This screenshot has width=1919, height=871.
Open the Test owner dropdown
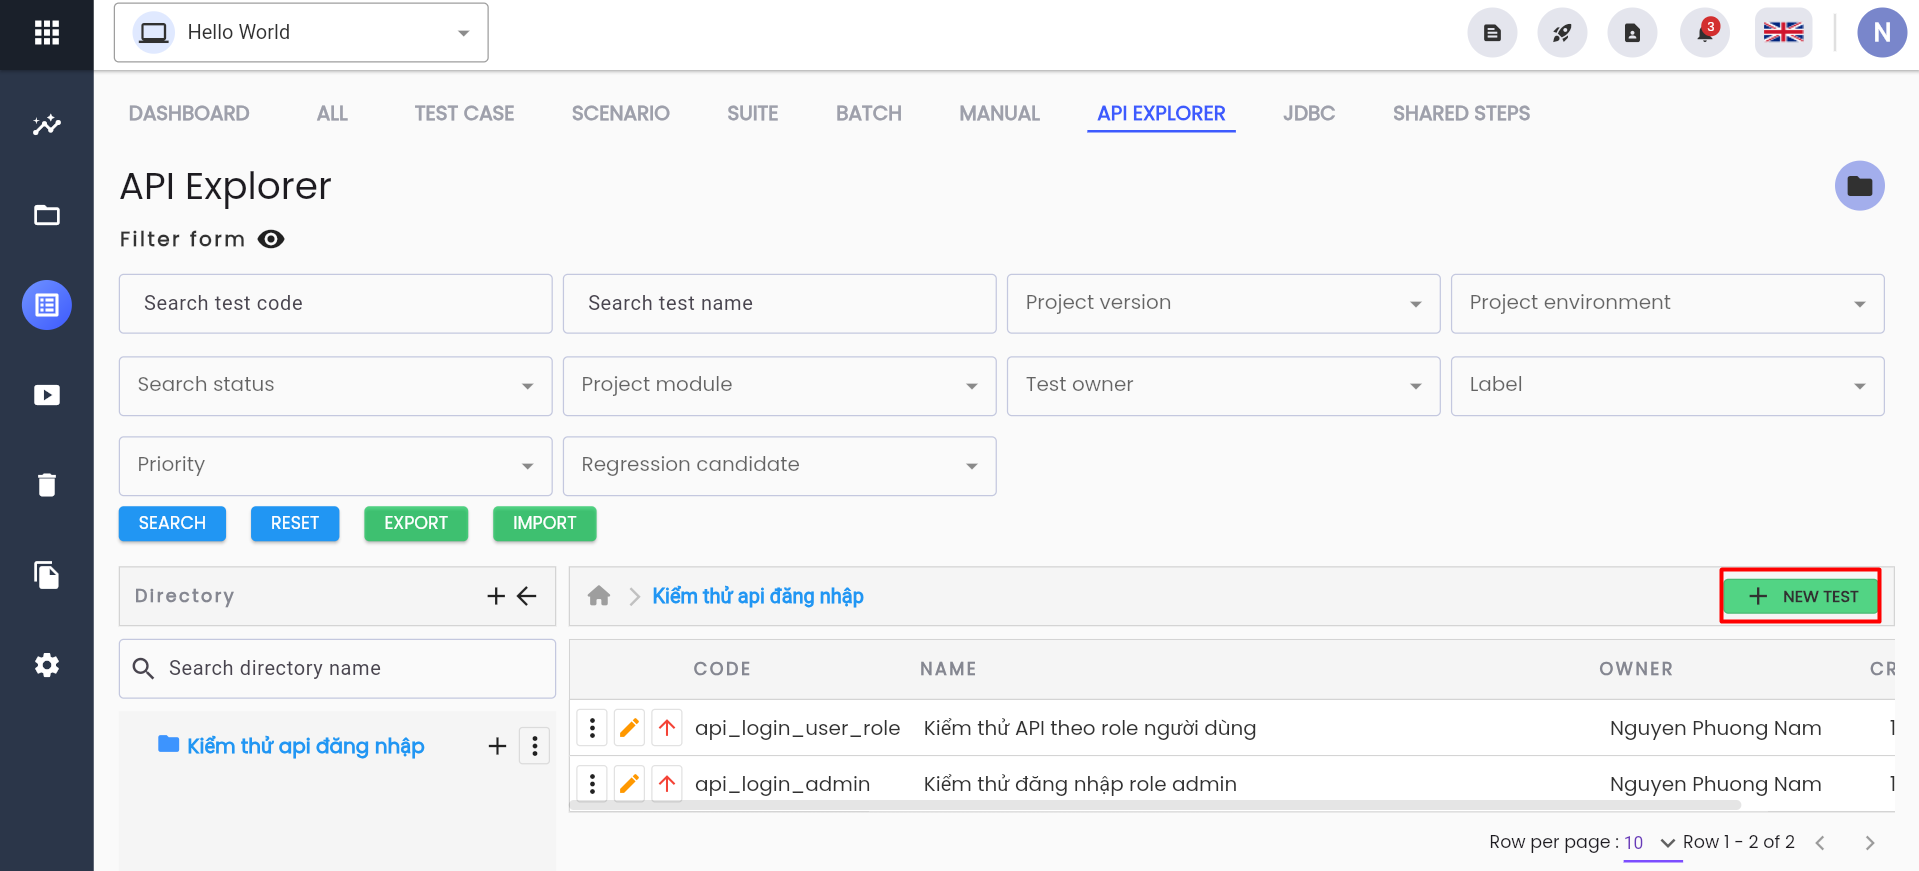(x=1223, y=385)
